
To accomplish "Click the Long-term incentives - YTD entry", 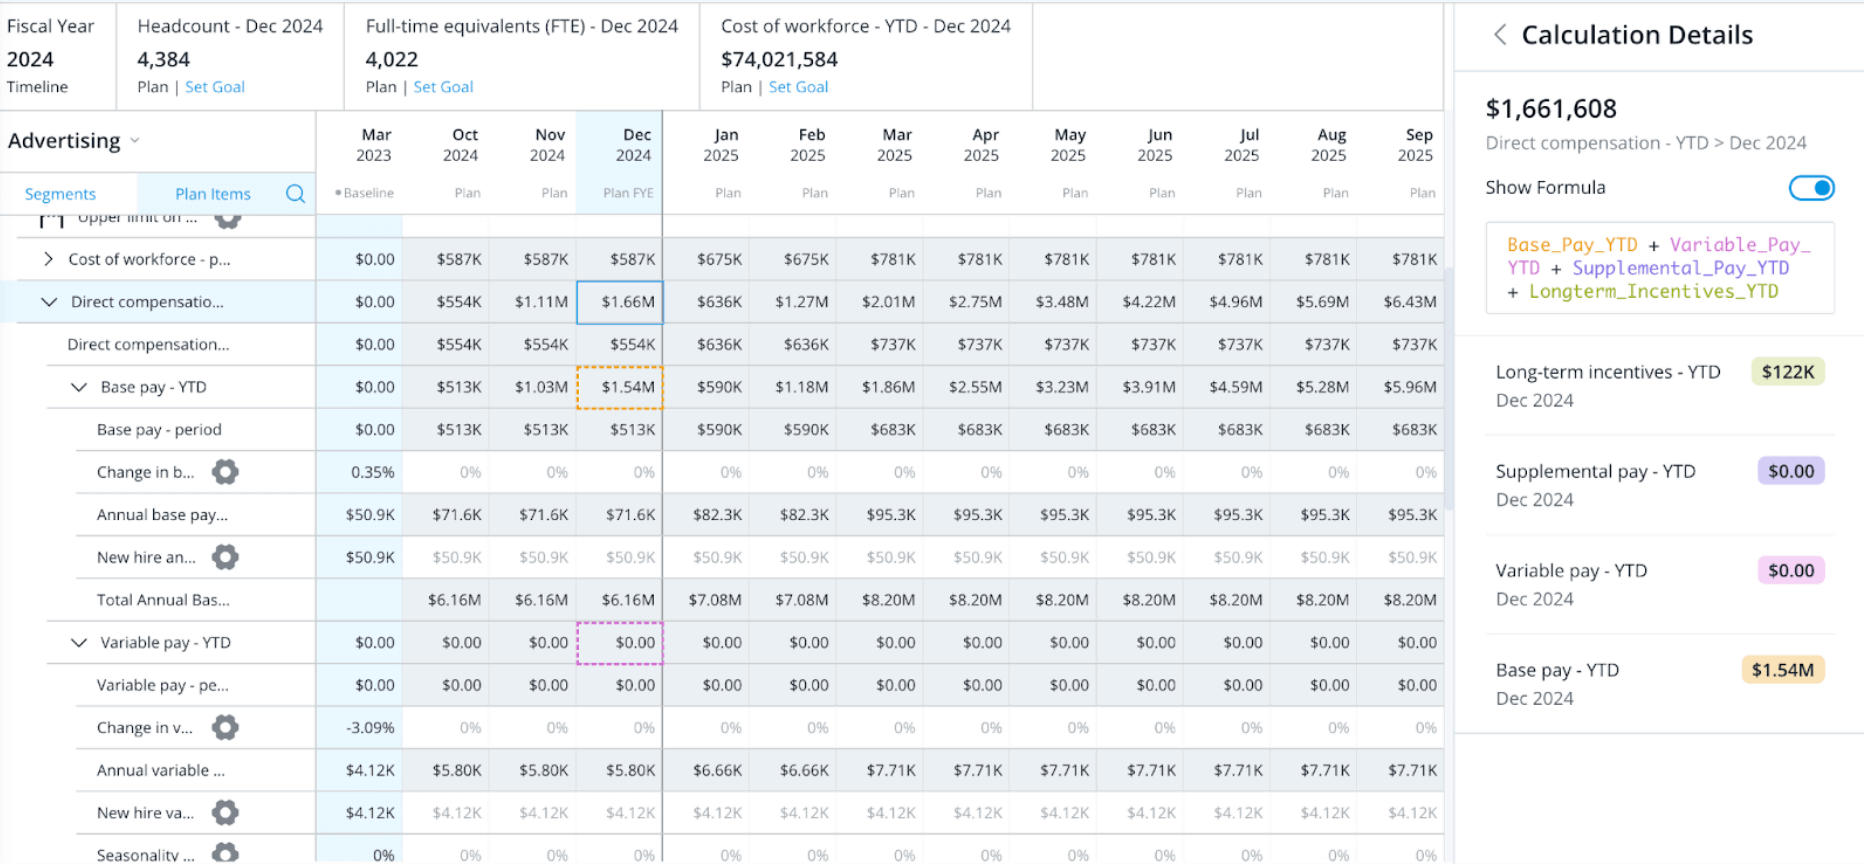I will pyautogui.click(x=1660, y=386).
